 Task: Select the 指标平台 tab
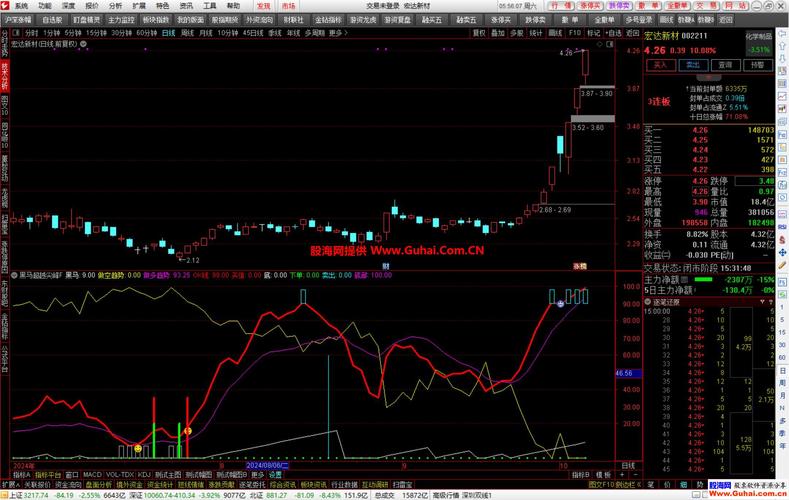pos(48,475)
